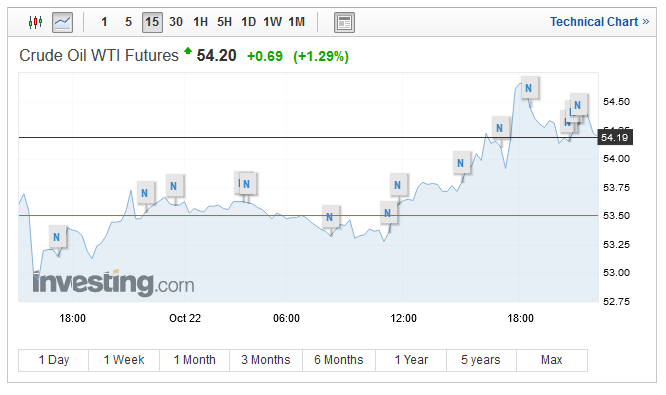The width and height of the screenshot is (666, 395).
Task: Switch to the 1H interval
Action: (200, 22)
